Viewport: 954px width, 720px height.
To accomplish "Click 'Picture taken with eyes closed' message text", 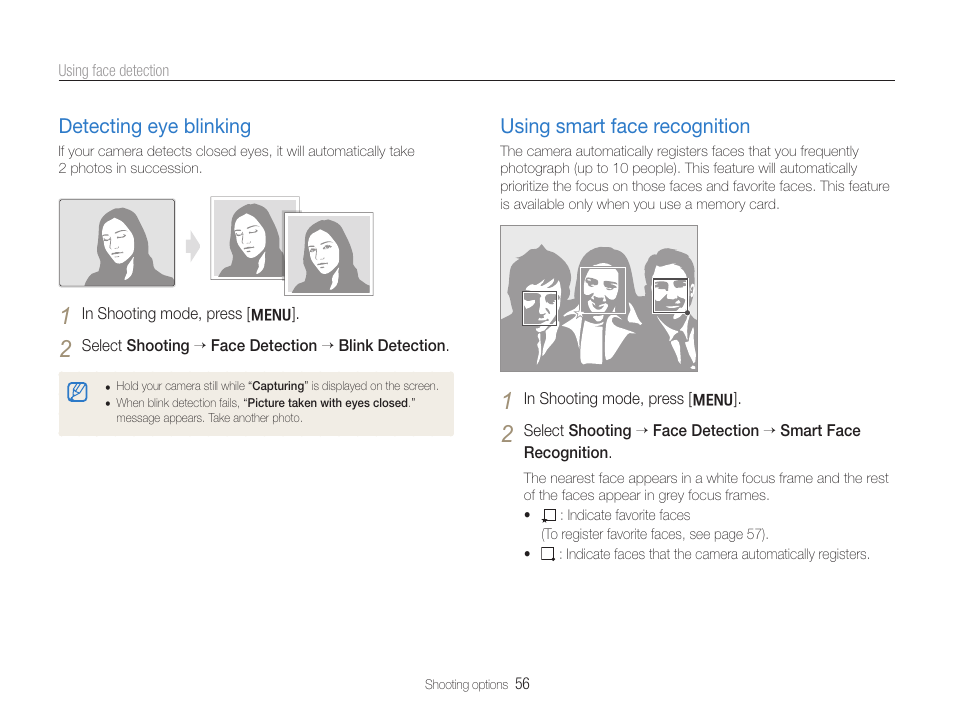I will pyautogui.click(x=327, y=403).
